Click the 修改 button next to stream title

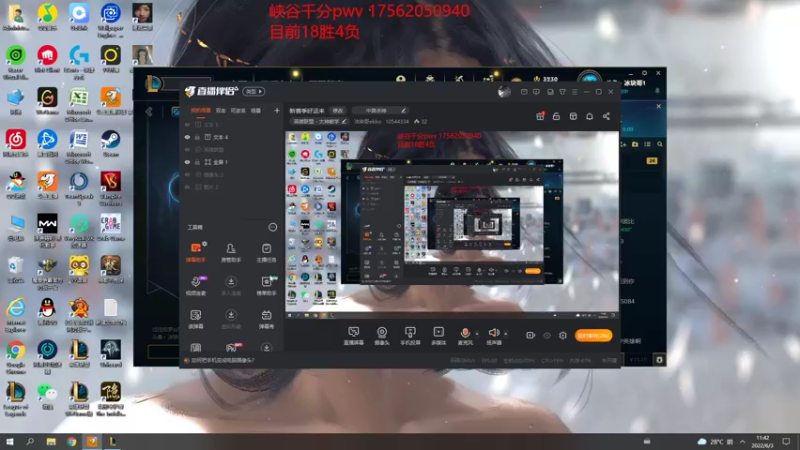coord(338,111)
